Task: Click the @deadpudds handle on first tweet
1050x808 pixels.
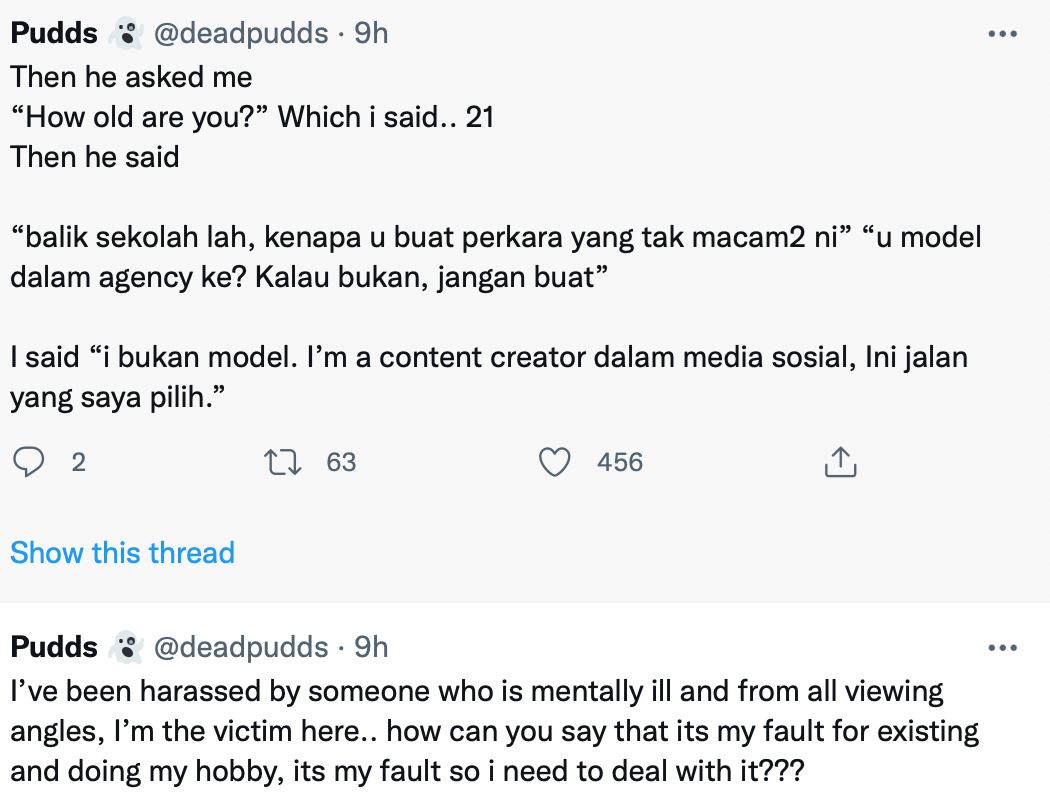Action: point(240,33)
